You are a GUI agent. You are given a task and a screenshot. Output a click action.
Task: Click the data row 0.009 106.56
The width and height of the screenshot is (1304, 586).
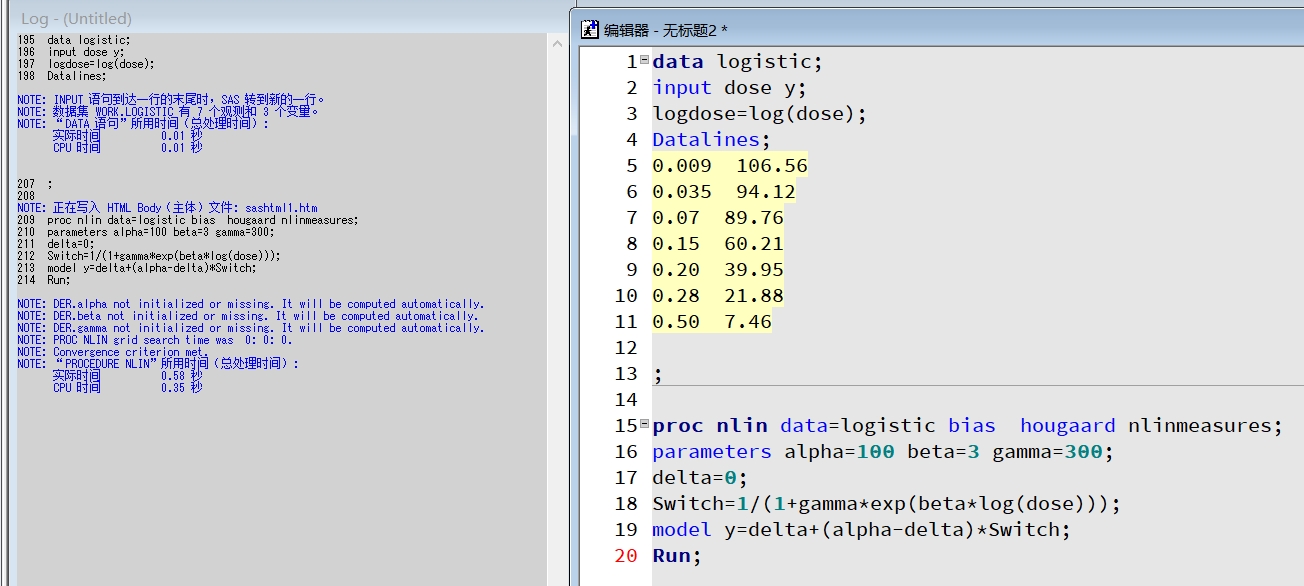pos(729,166)
